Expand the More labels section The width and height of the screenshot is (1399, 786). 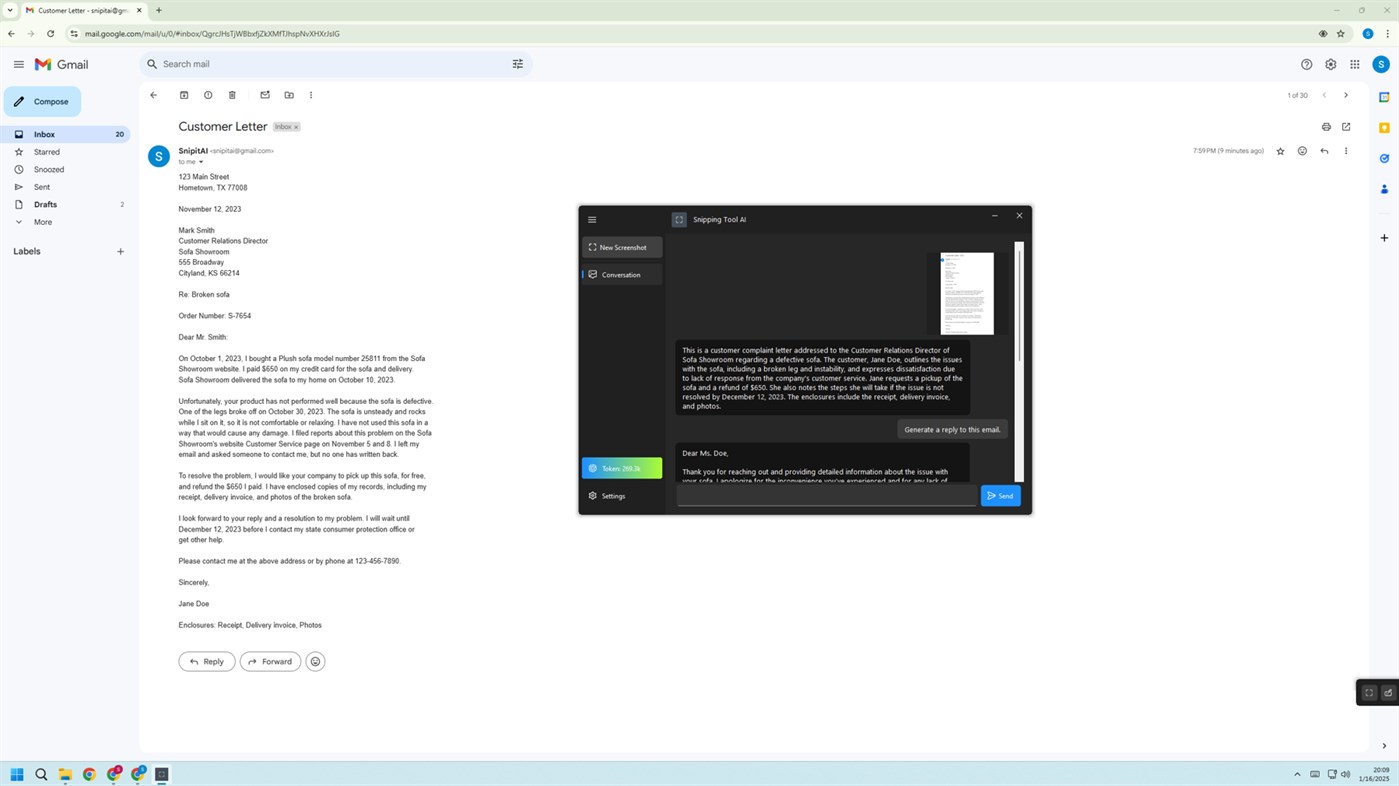[45, 221]
